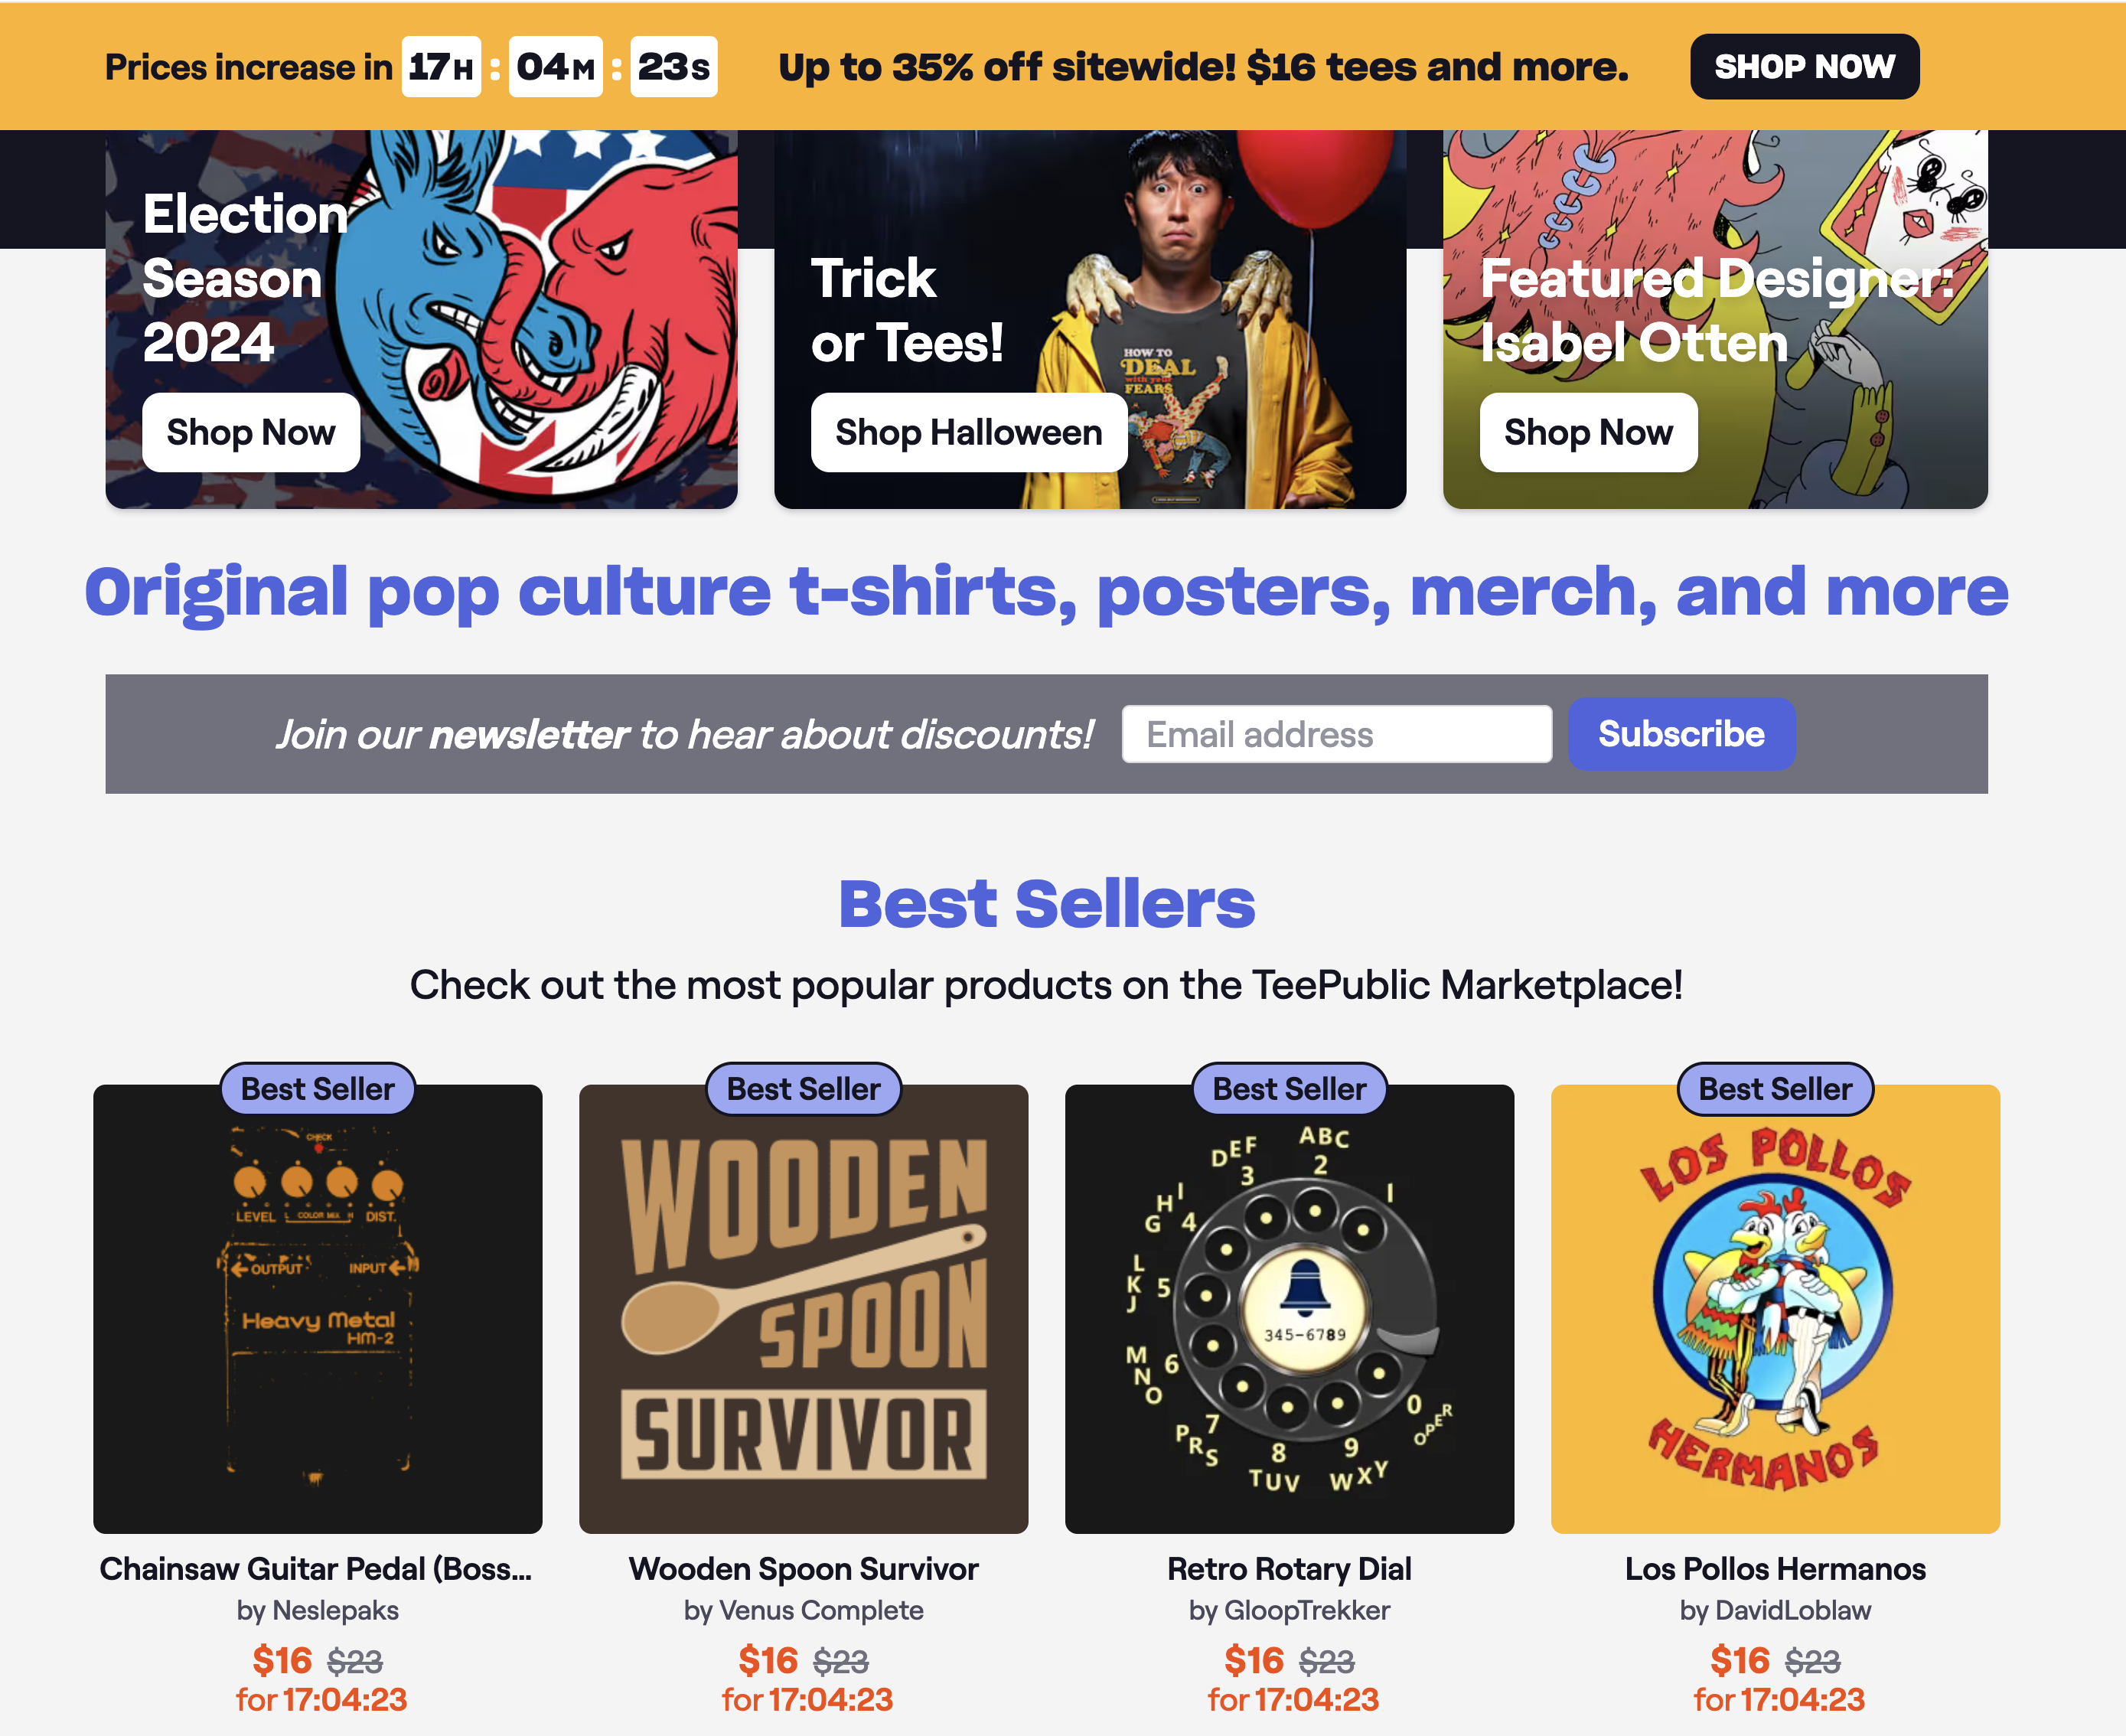Click the Subscribe button
This screenshot has width=2126, height=1736.
[x=1681, y=734]
